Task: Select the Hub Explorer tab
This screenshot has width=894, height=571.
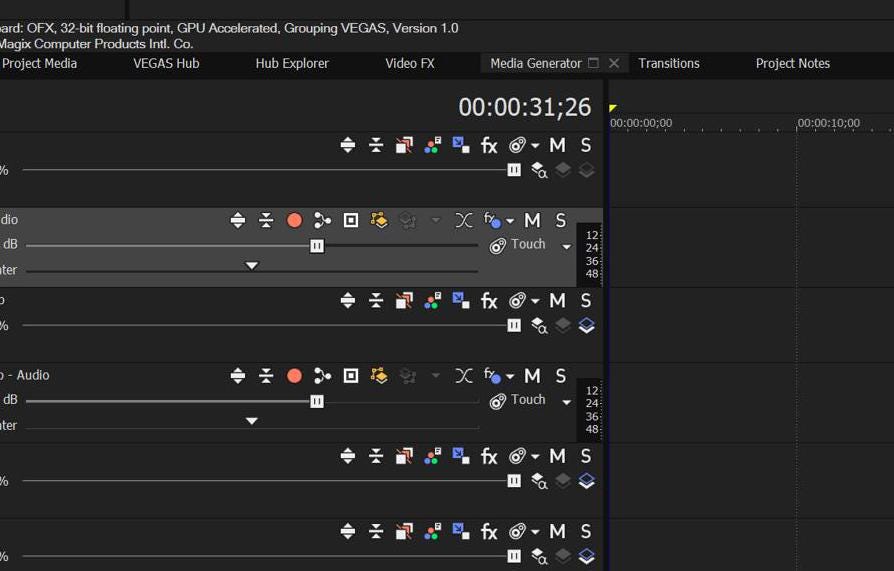Action: (292, 63)
